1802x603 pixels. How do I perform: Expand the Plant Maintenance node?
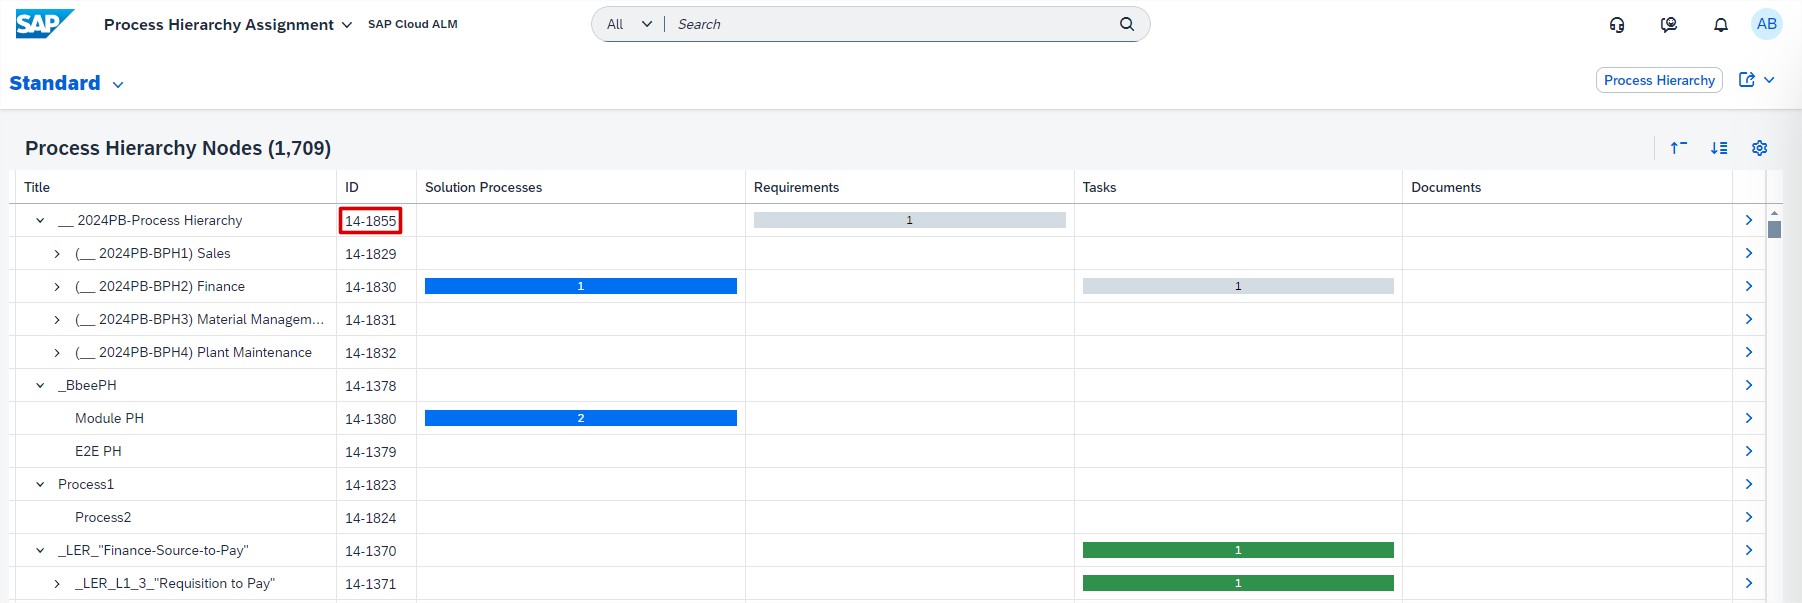[57, 353]
